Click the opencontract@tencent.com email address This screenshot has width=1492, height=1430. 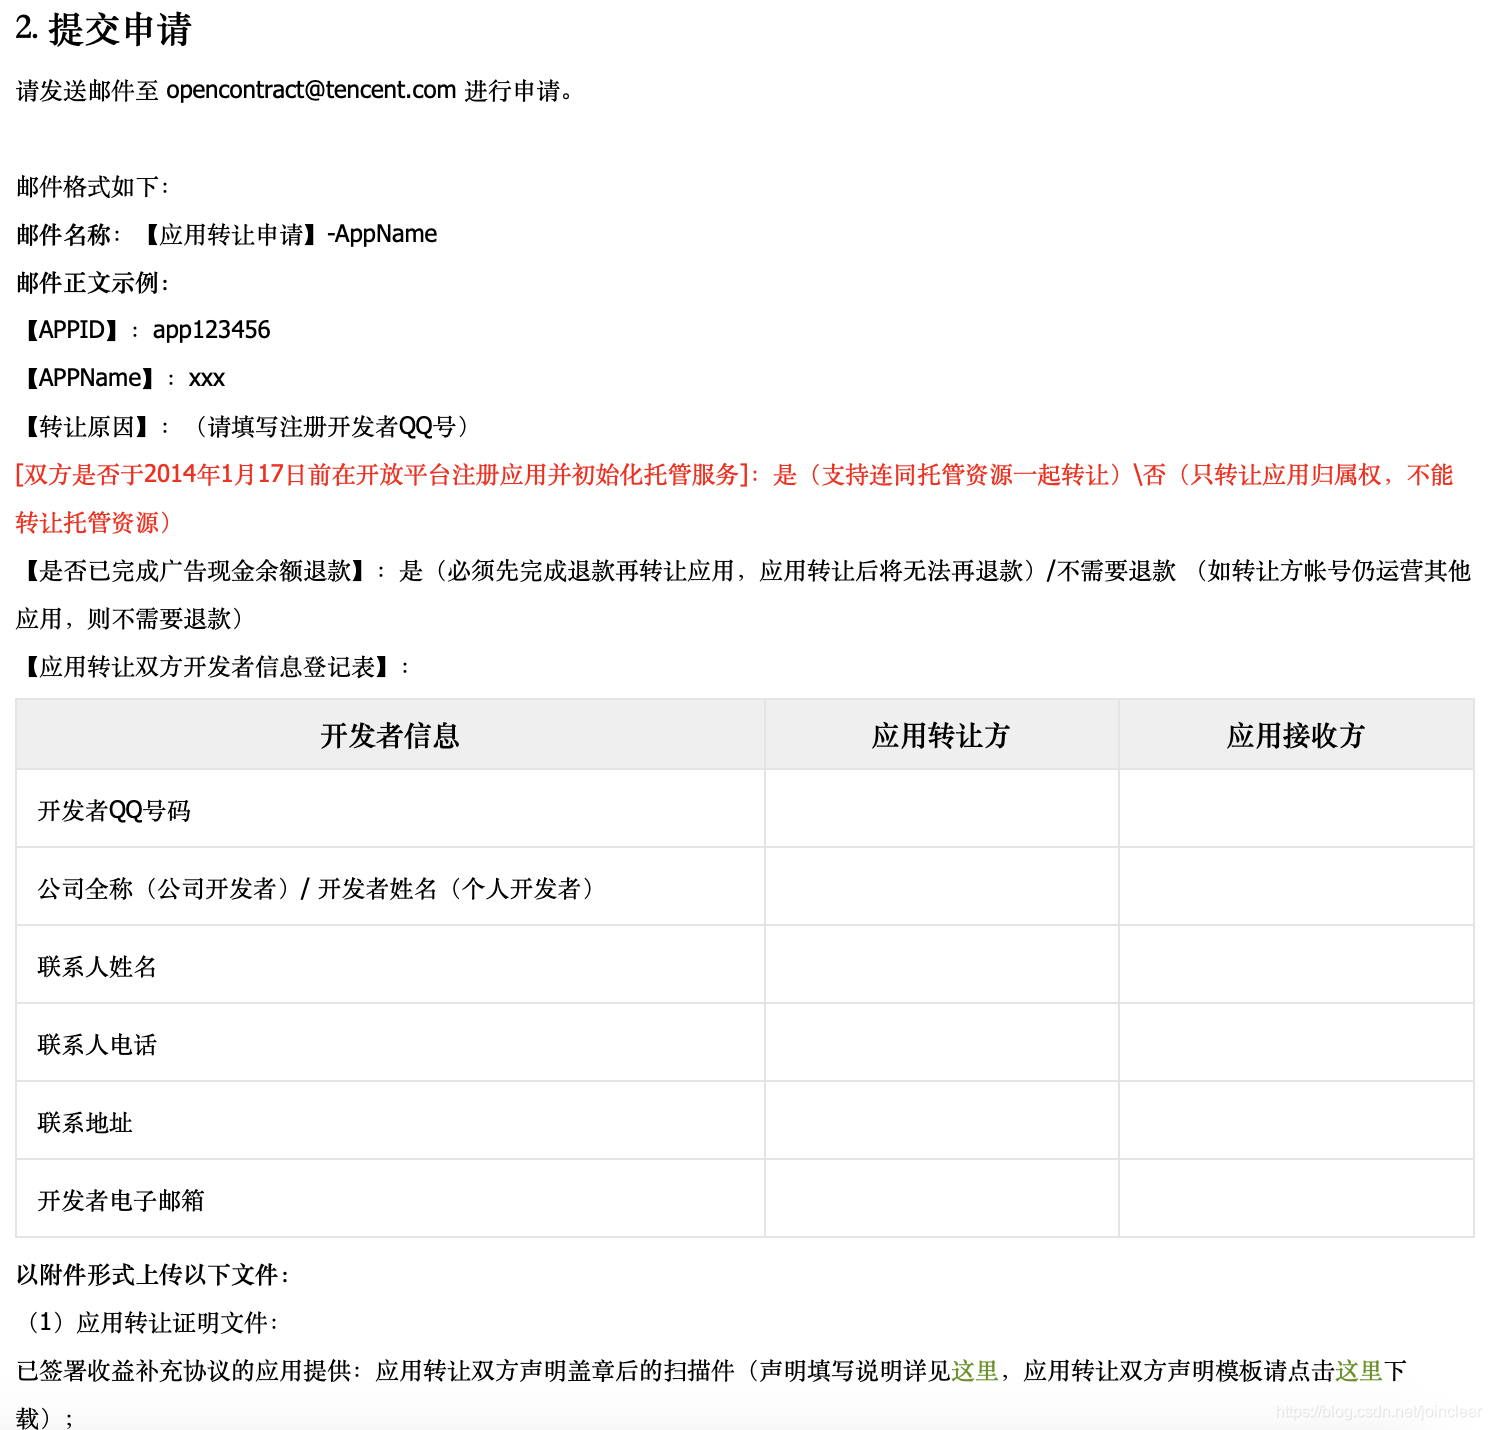pos(311,90)
